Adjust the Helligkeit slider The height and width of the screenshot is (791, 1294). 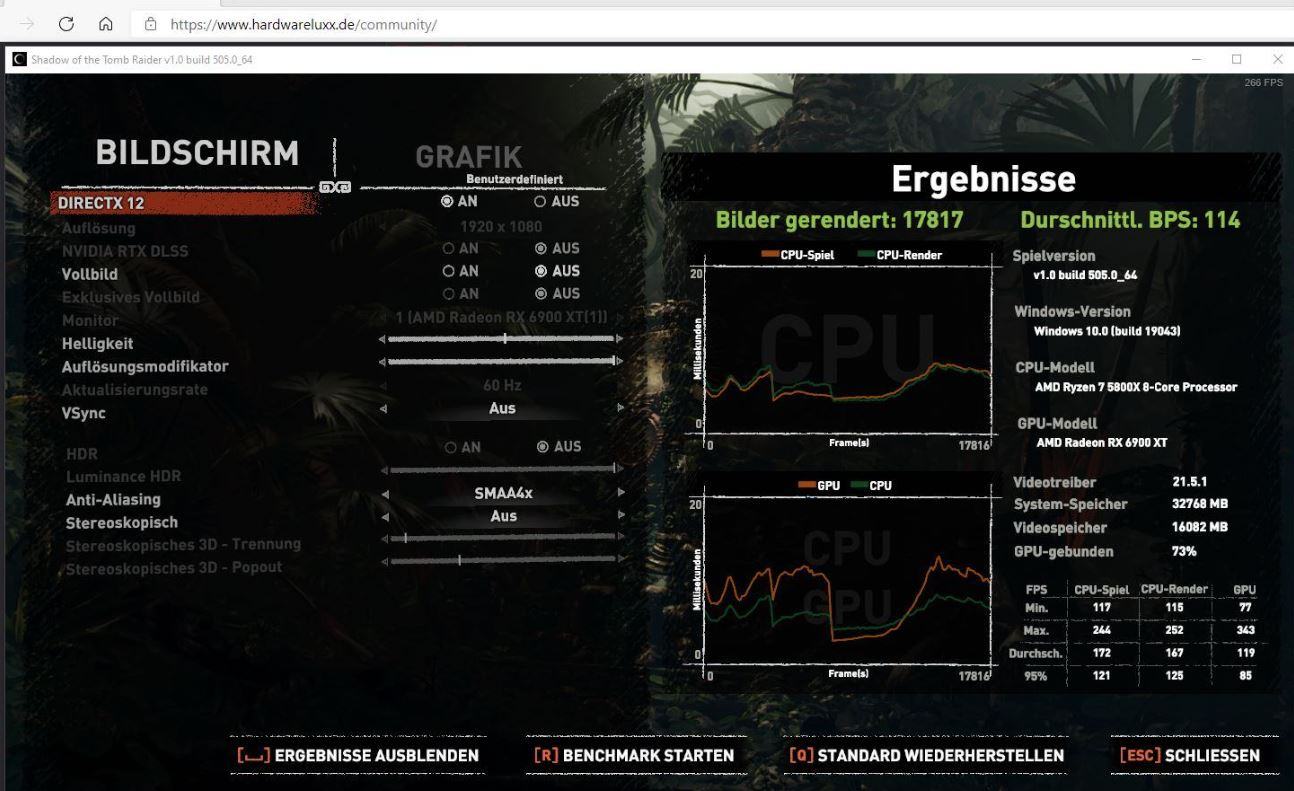(x=501, y=338)
